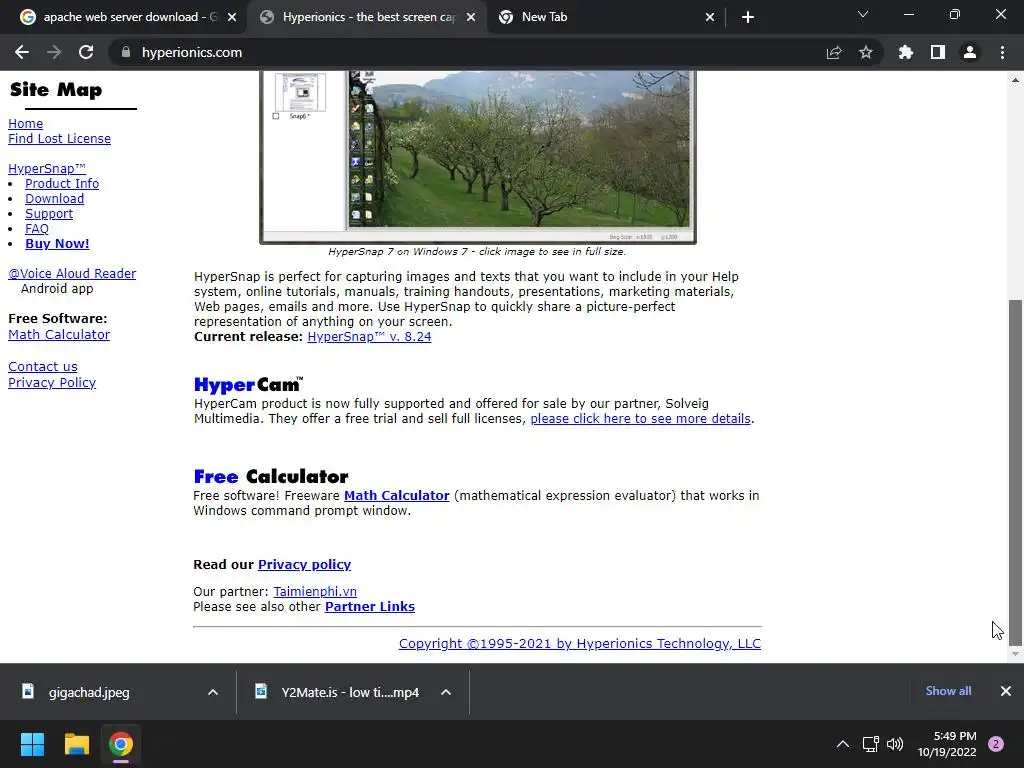This screenshot has height=768, width=1024.
Task: Open a new tab with the plus button
Action: pos(748,18)
